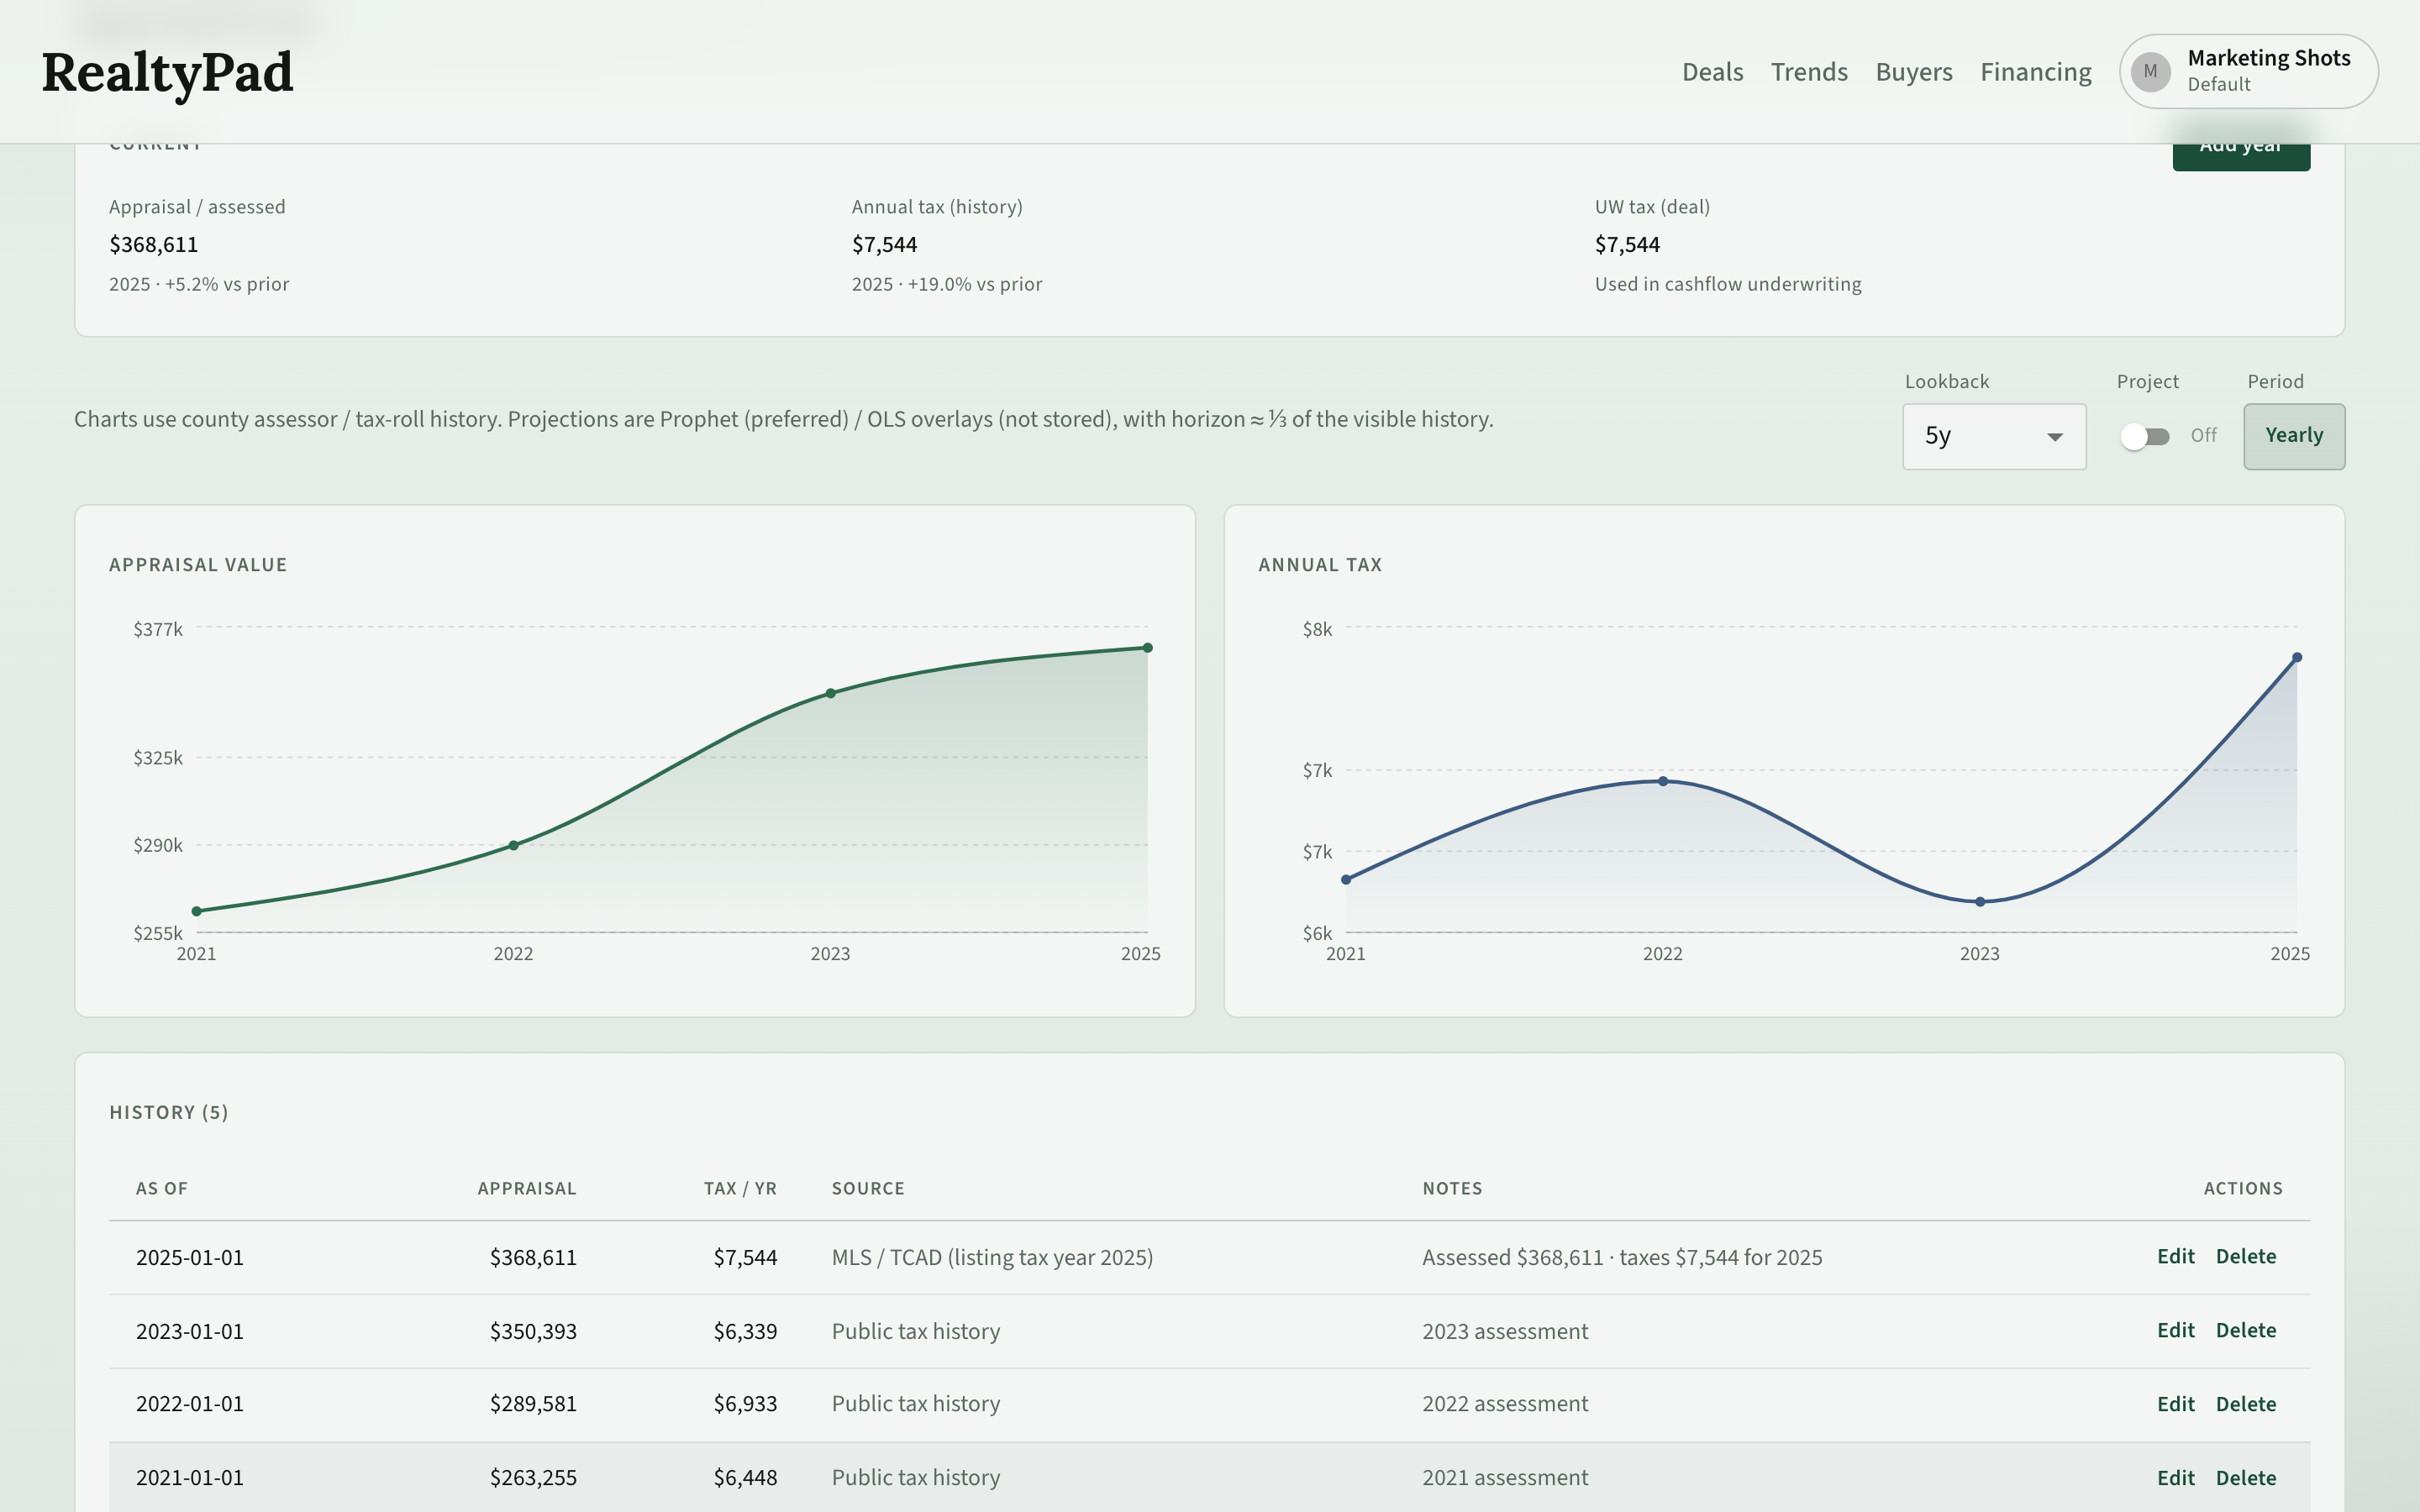
Task: Select the $263,255 appraisal cell
Action: [x=533, y=1478]
